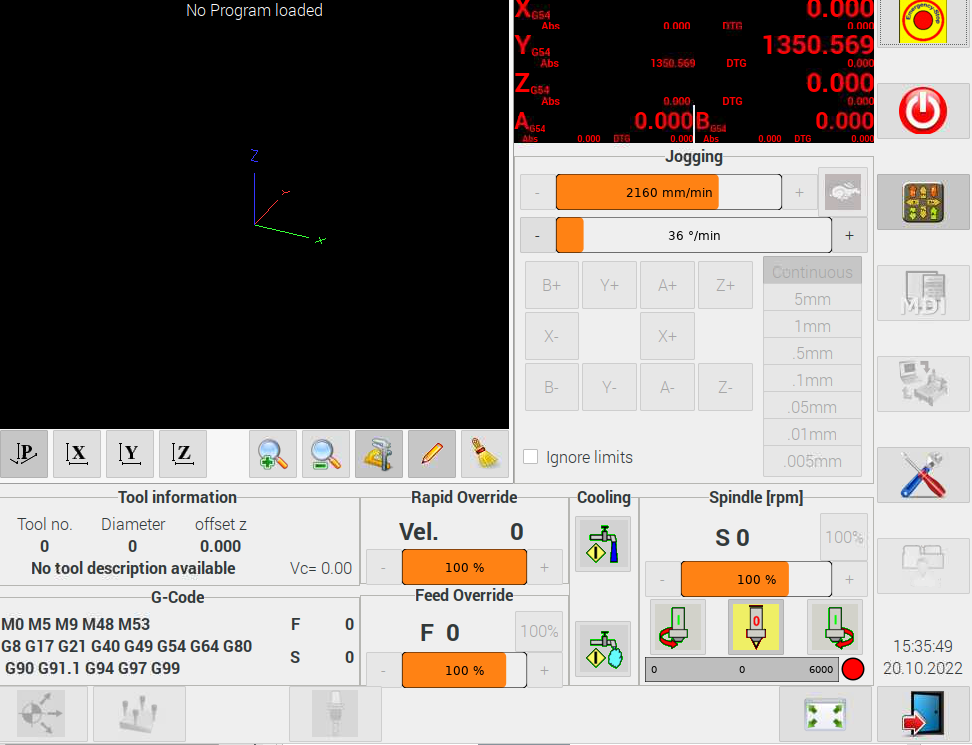Enable the Ignore limits checkbox

coord(531,457)
